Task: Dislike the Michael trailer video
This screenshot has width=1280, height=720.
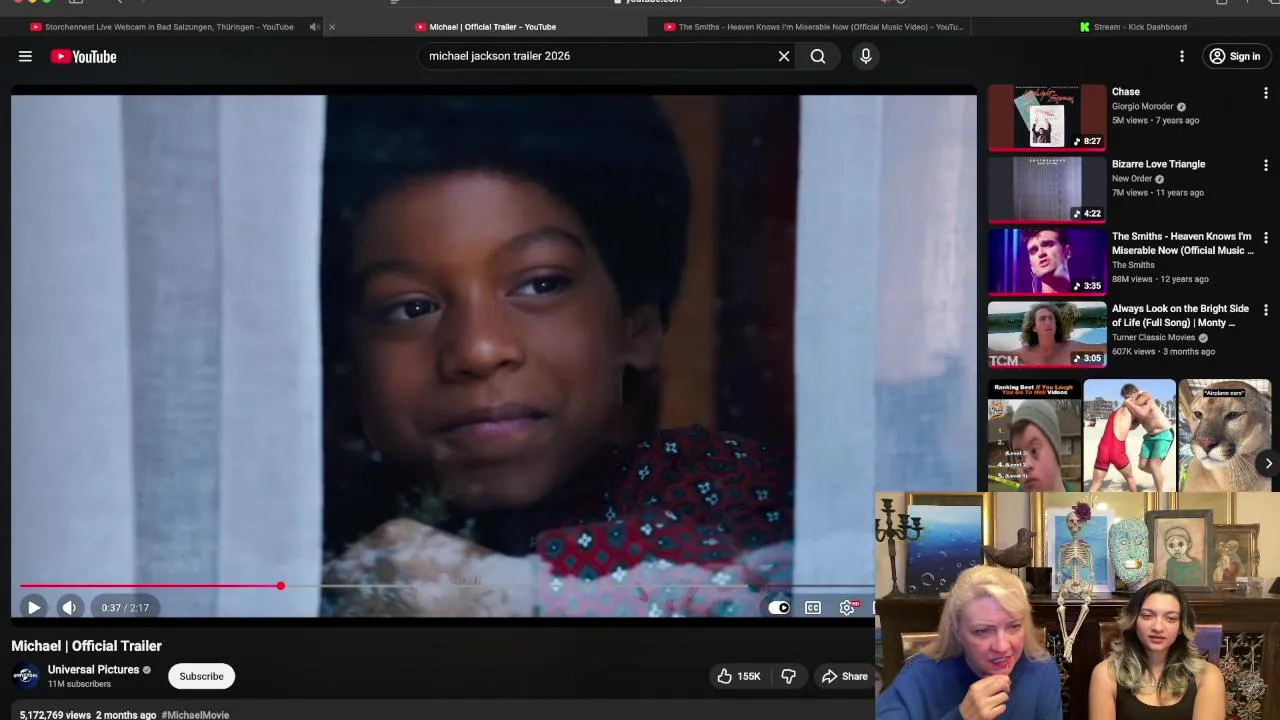Action: pos(788,676)
